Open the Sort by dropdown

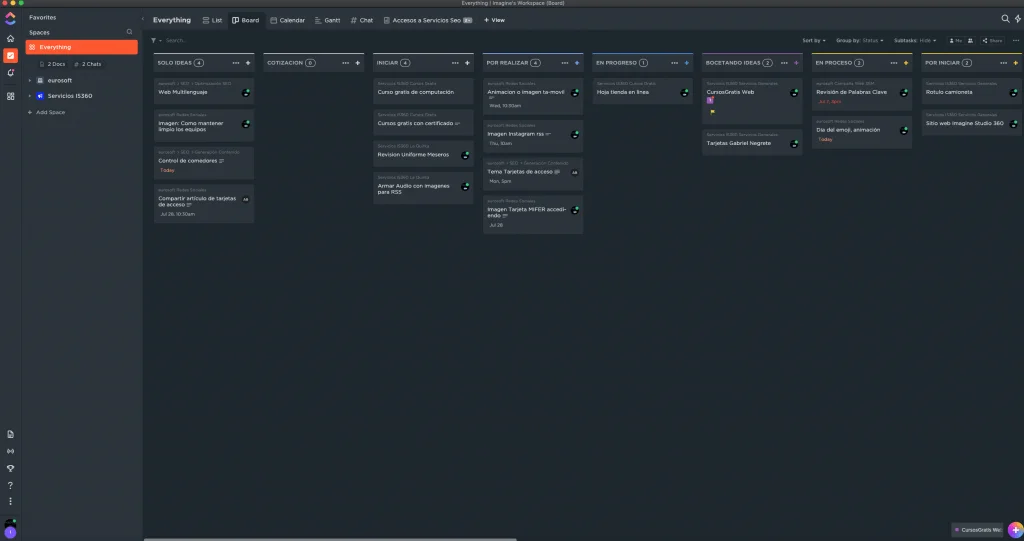coord(814,41)
